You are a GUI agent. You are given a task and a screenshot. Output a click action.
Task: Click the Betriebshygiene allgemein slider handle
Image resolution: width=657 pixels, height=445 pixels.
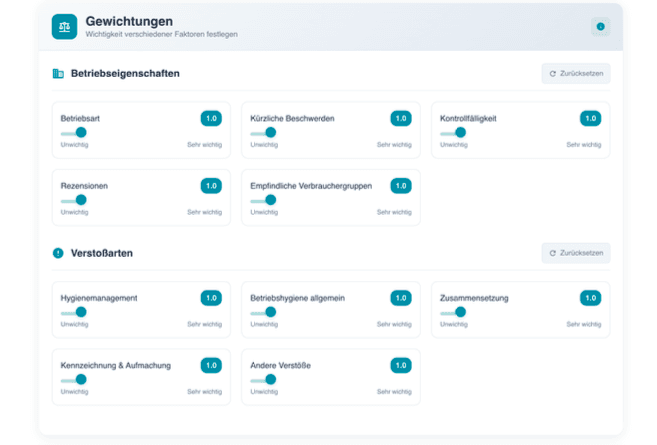click(x=270, y=312)
